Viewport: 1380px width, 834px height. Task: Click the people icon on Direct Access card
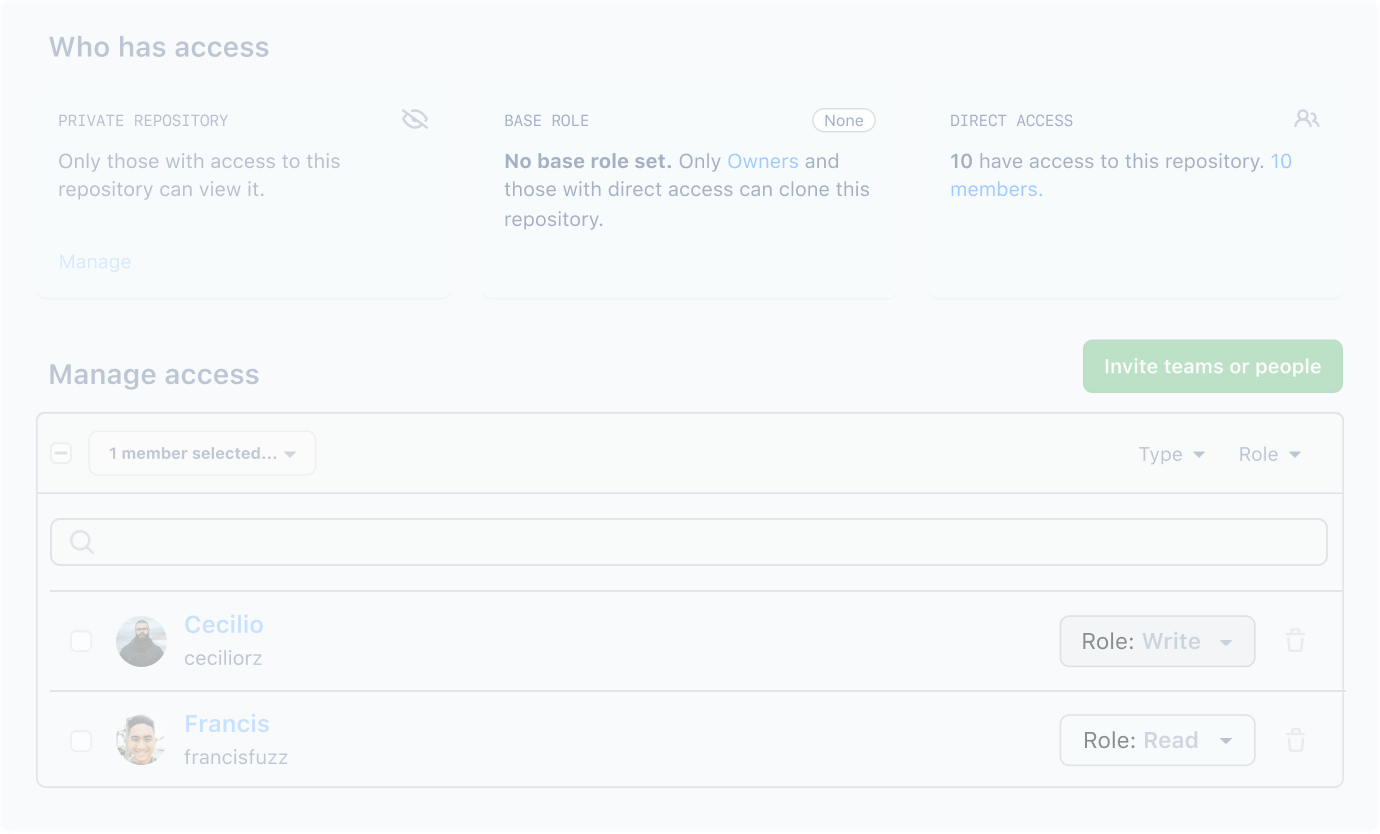pyautogui.click(x=1306, y=118)
